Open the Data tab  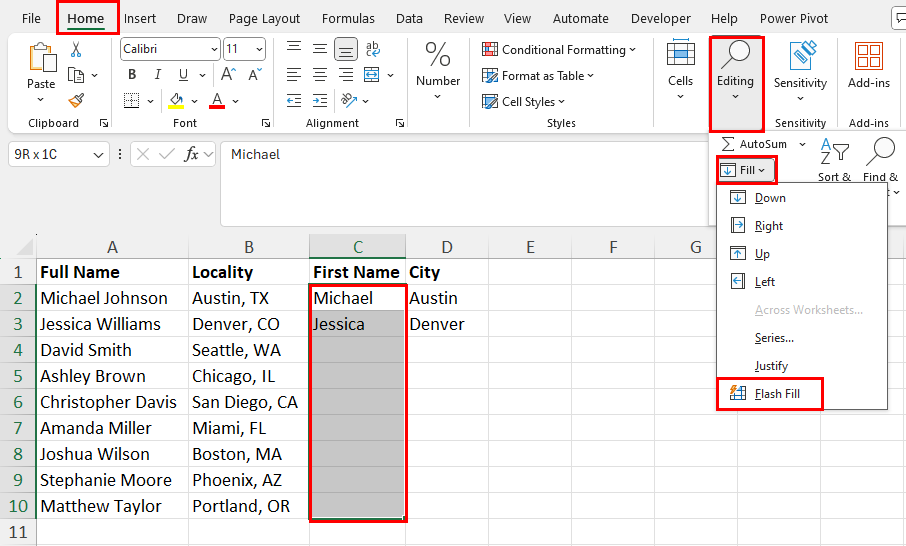click(x=409, y=18)
